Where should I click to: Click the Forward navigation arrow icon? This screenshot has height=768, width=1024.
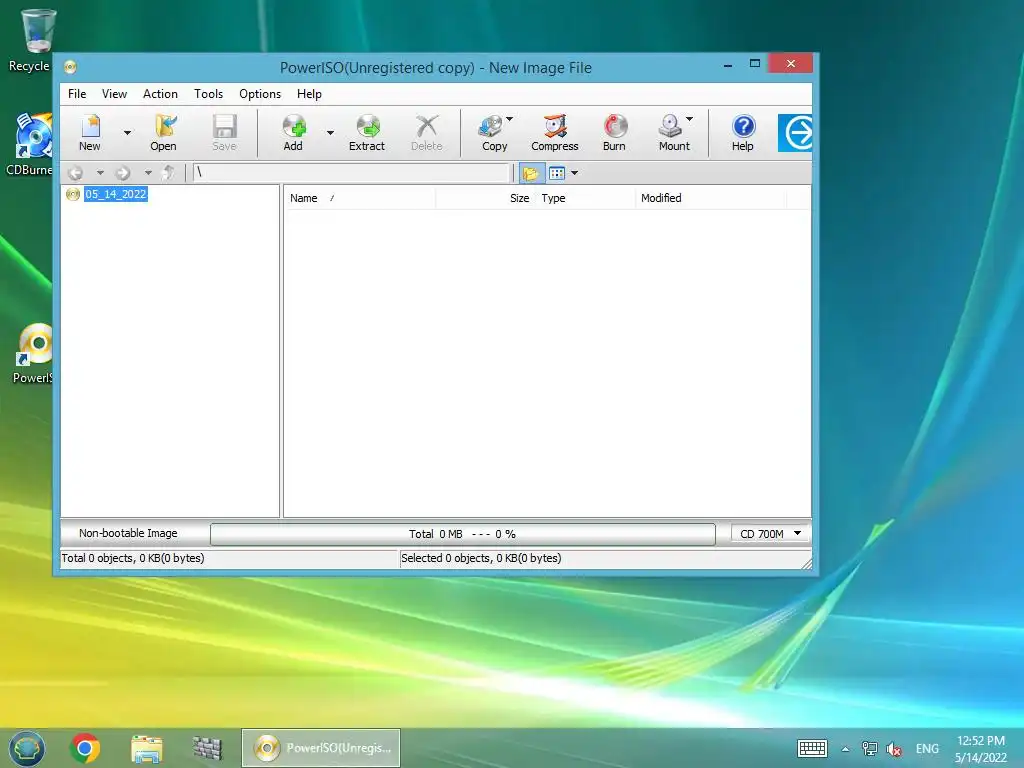pos(122,173)
